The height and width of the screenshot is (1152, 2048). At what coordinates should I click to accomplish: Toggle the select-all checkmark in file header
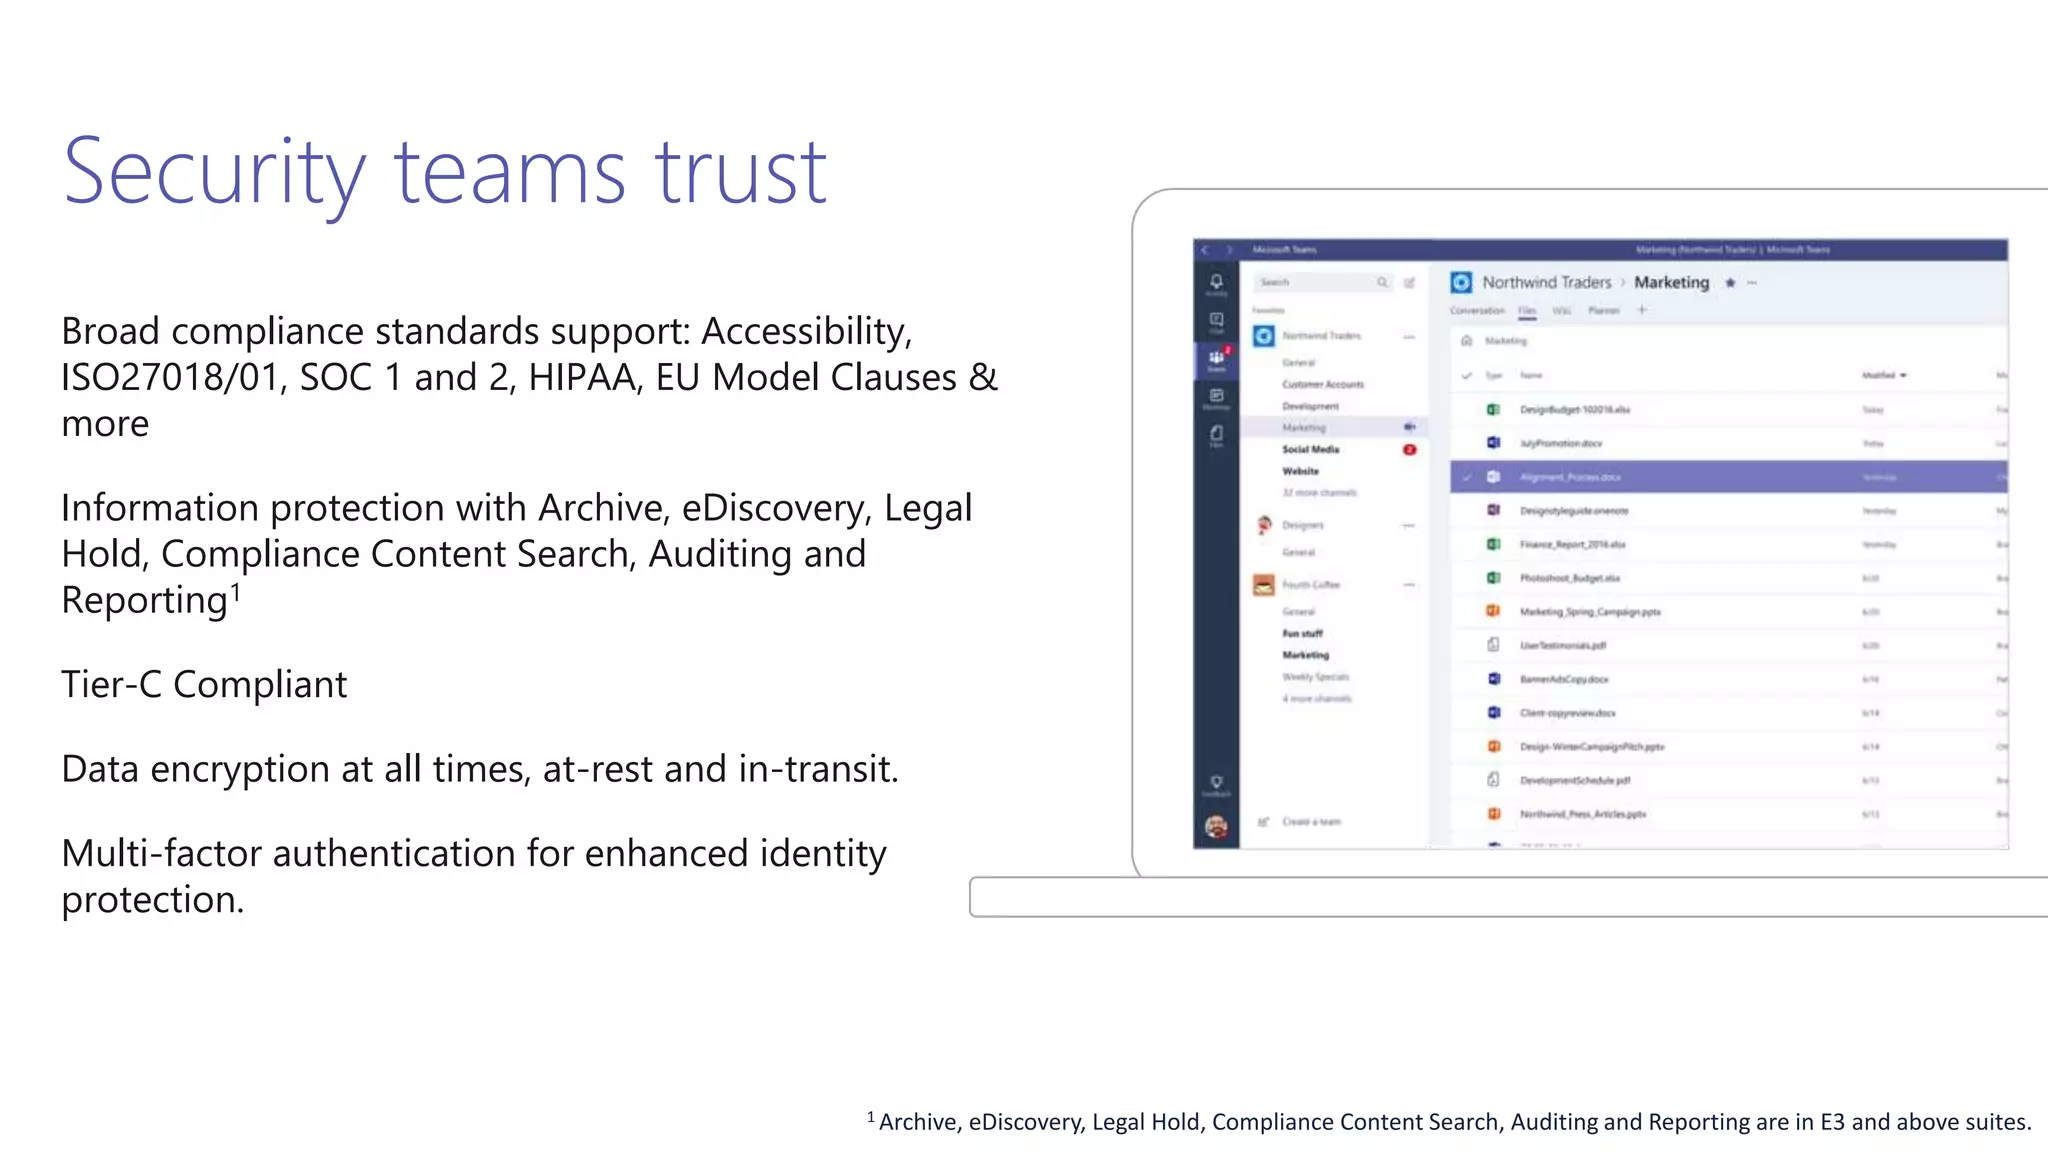[x=1467, y=376]
